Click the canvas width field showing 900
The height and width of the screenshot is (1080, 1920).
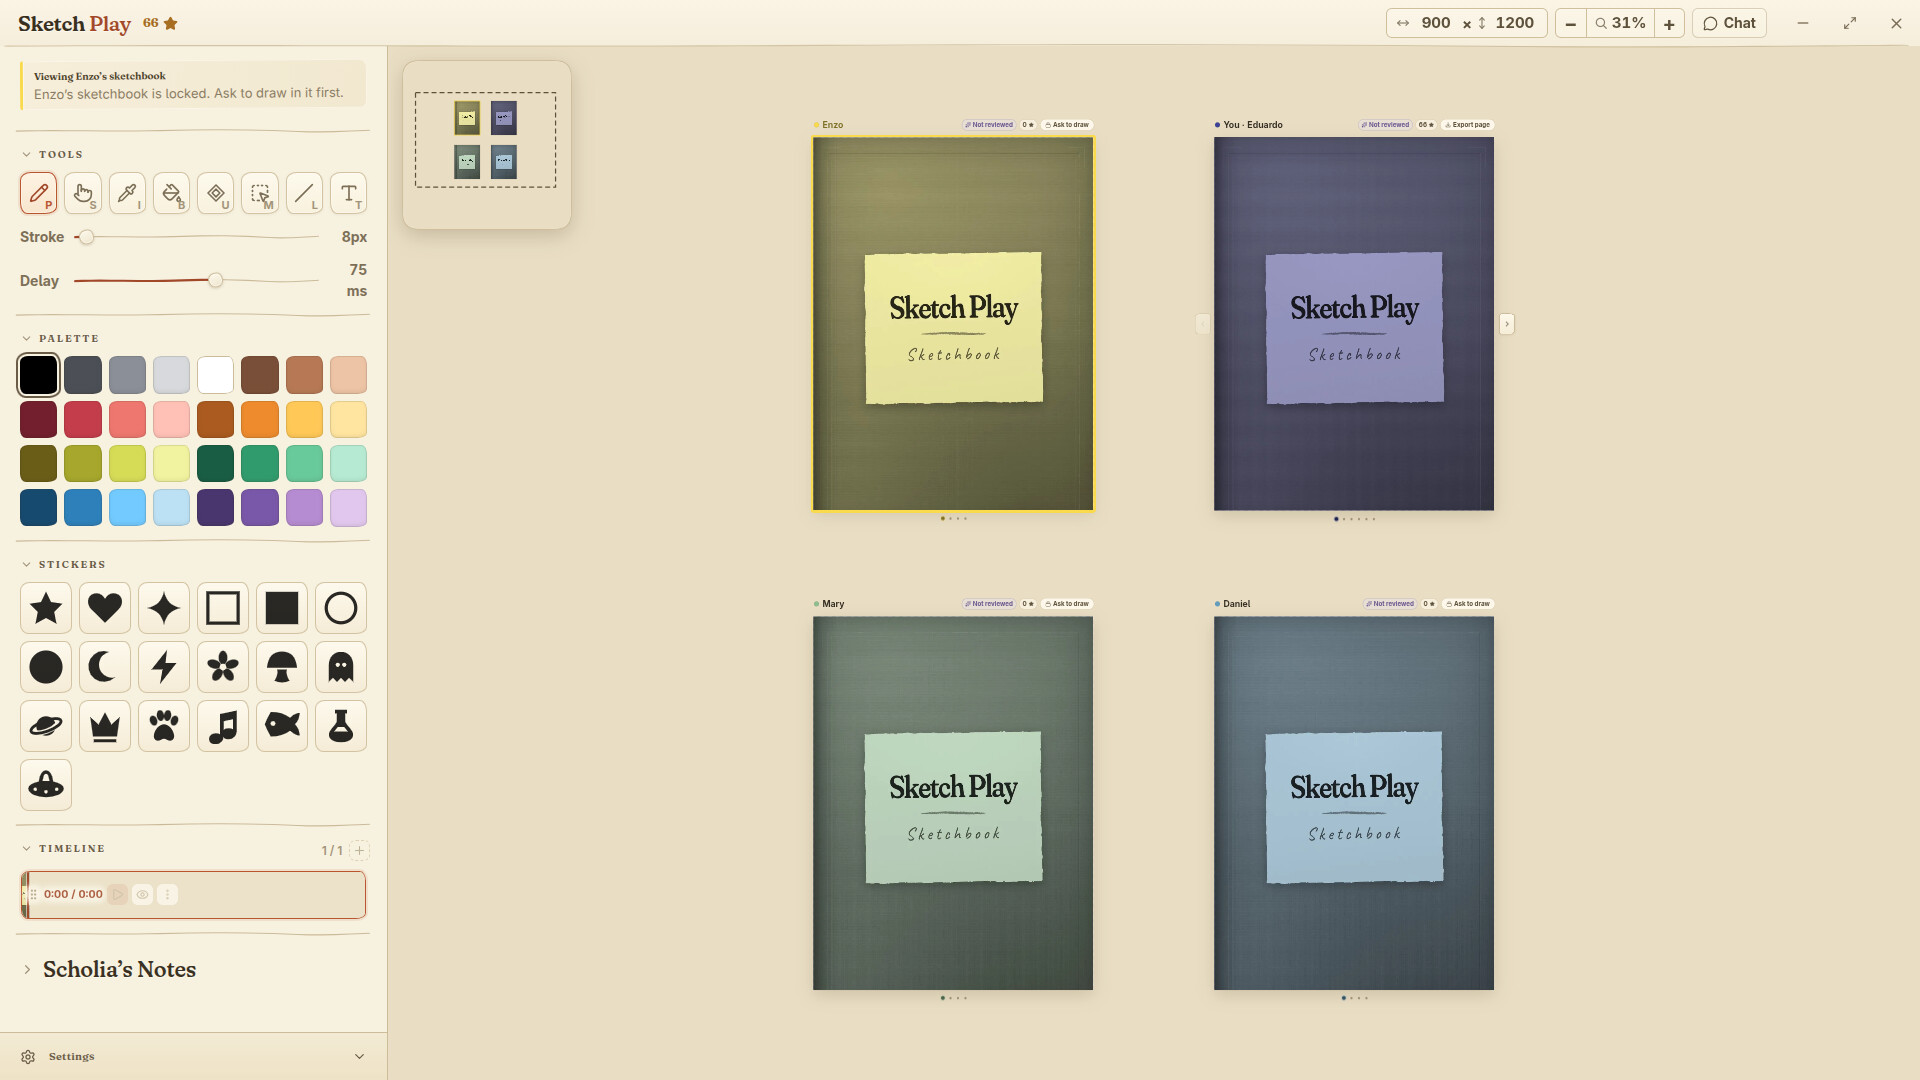1436,23
